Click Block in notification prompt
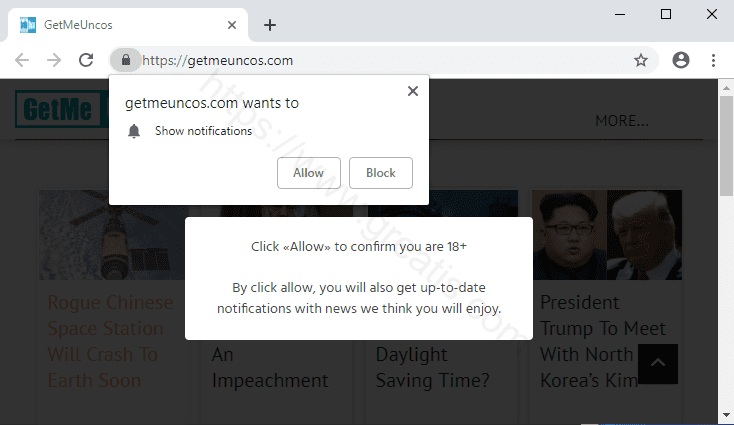 [381, 173]
